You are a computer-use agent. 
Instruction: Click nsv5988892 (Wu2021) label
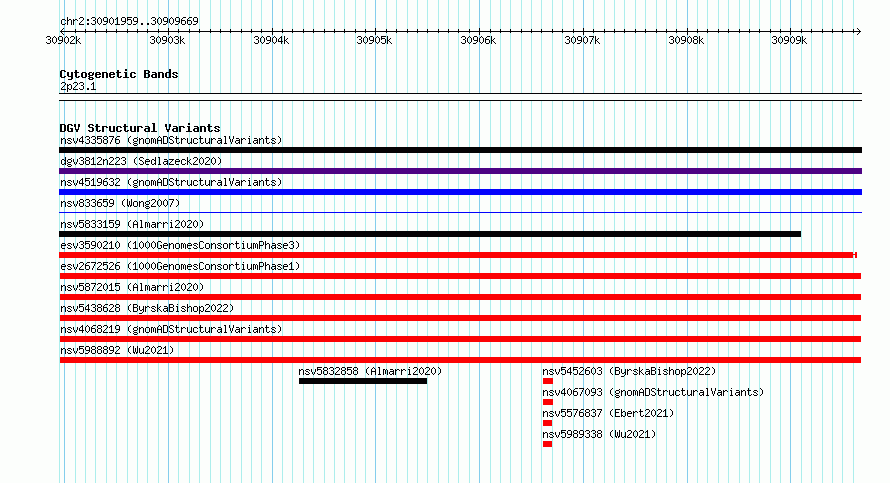click(117, 350)
